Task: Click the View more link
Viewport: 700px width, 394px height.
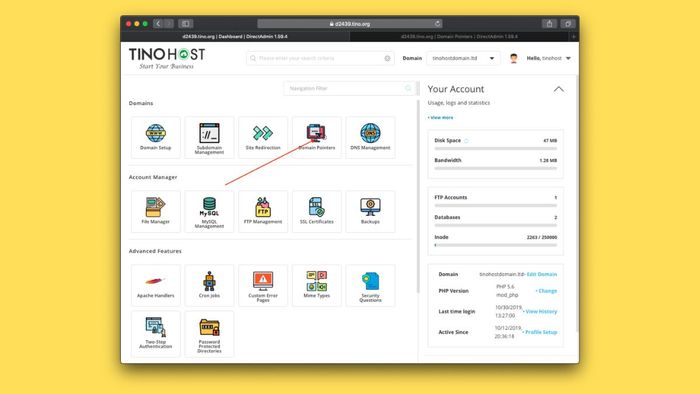Action: point(441,117)
